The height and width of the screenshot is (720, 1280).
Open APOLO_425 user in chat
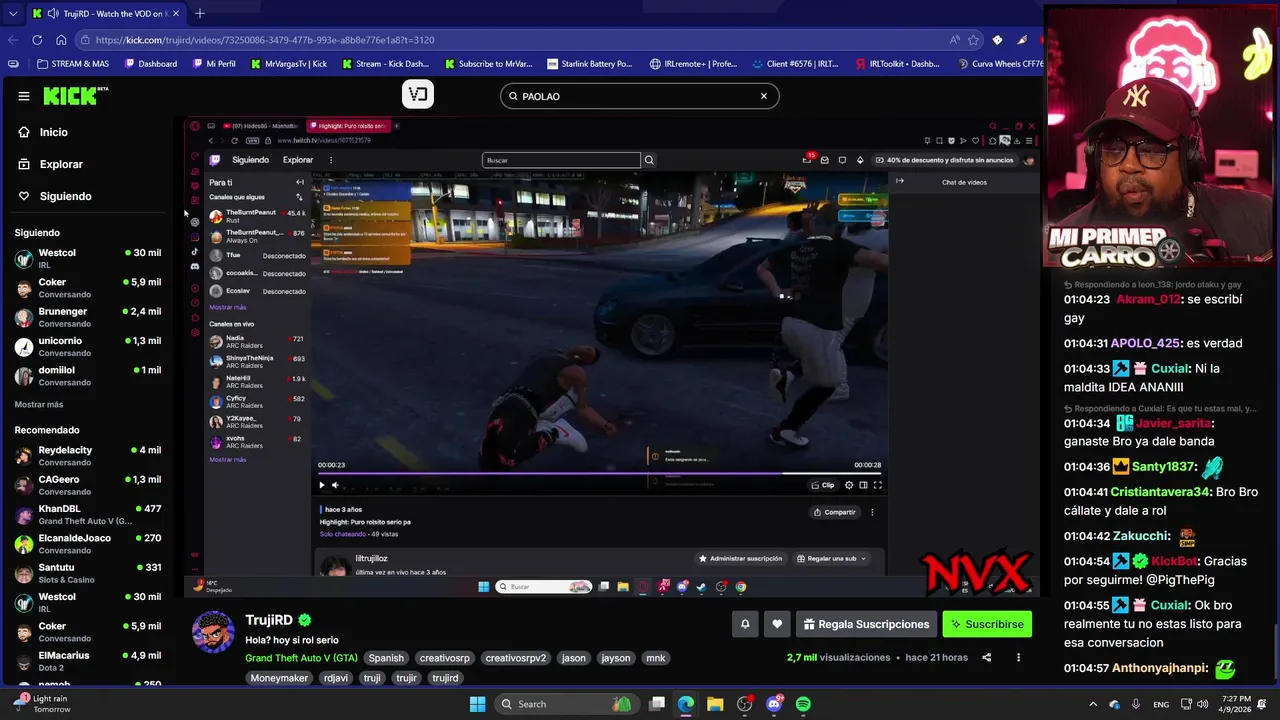tap(1145, 343)
